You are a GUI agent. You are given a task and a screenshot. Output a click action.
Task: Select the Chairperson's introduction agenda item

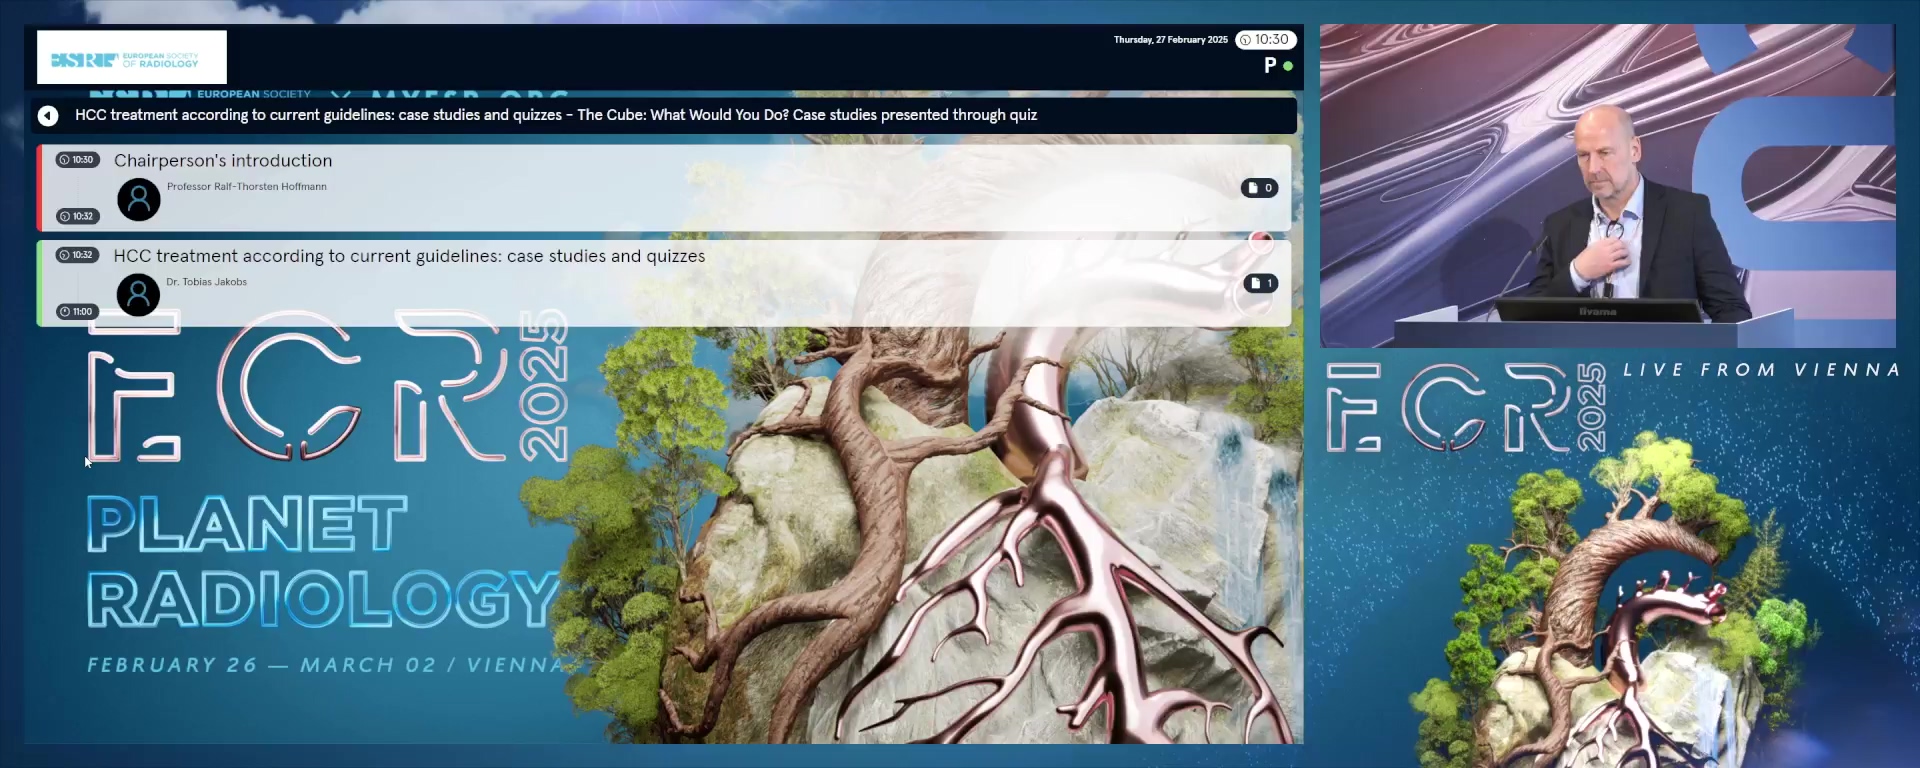point(664,188)
